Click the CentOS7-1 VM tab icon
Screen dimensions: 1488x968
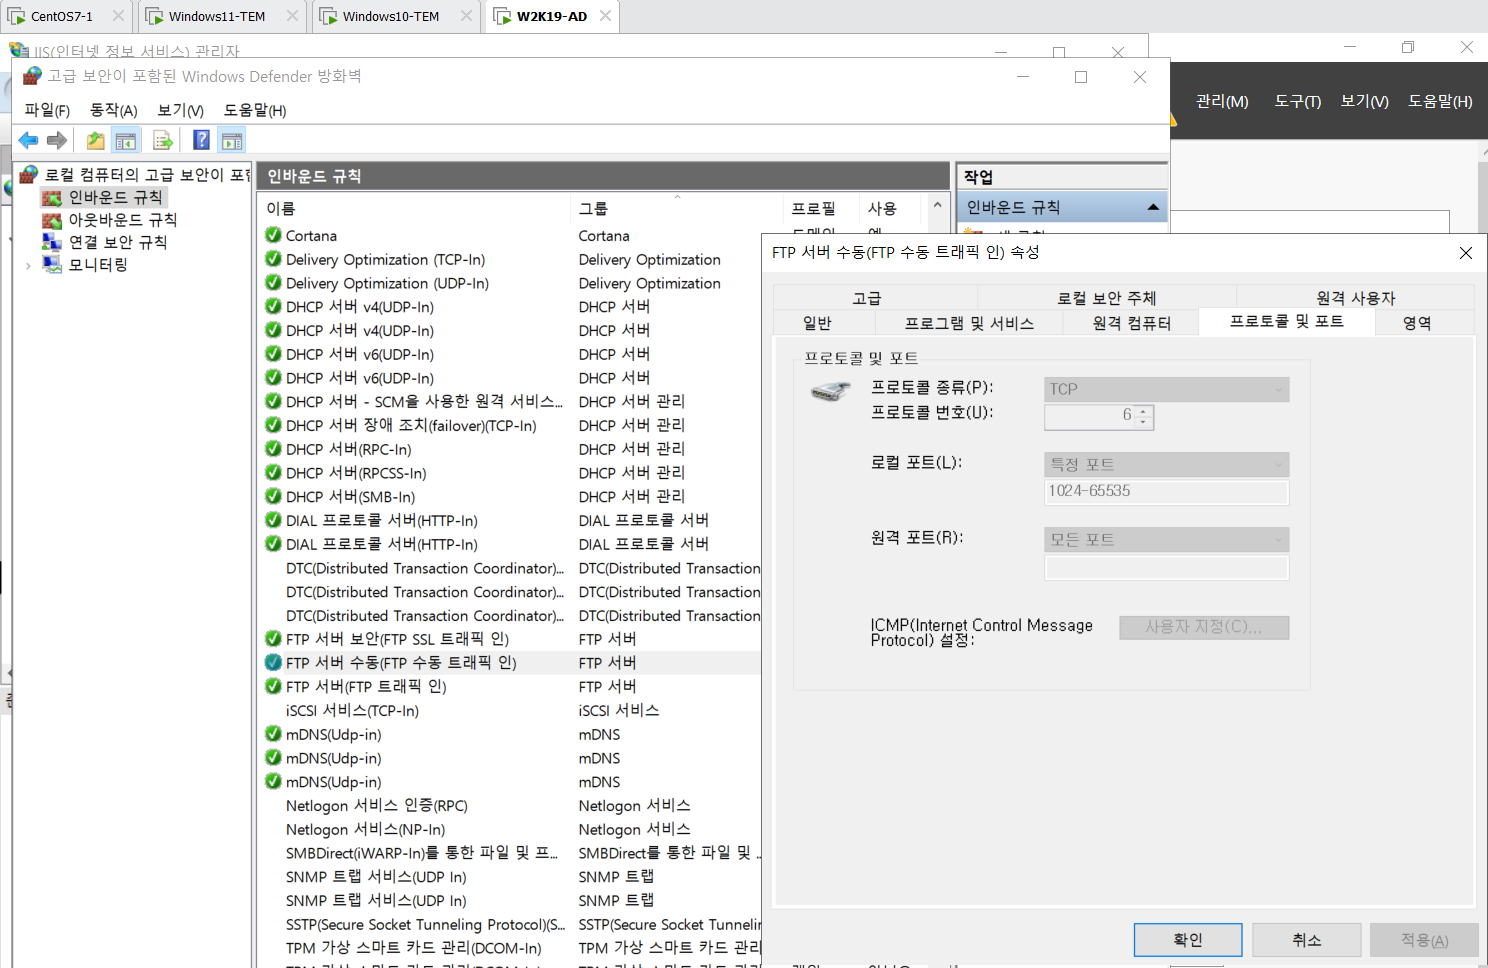(x=17, y=16)
